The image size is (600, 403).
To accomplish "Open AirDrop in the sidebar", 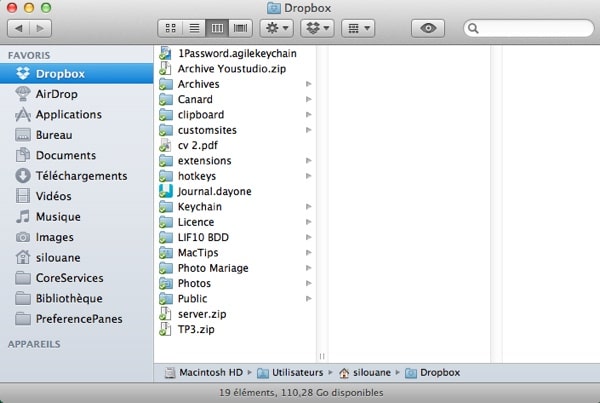I will tap(55, 94).
